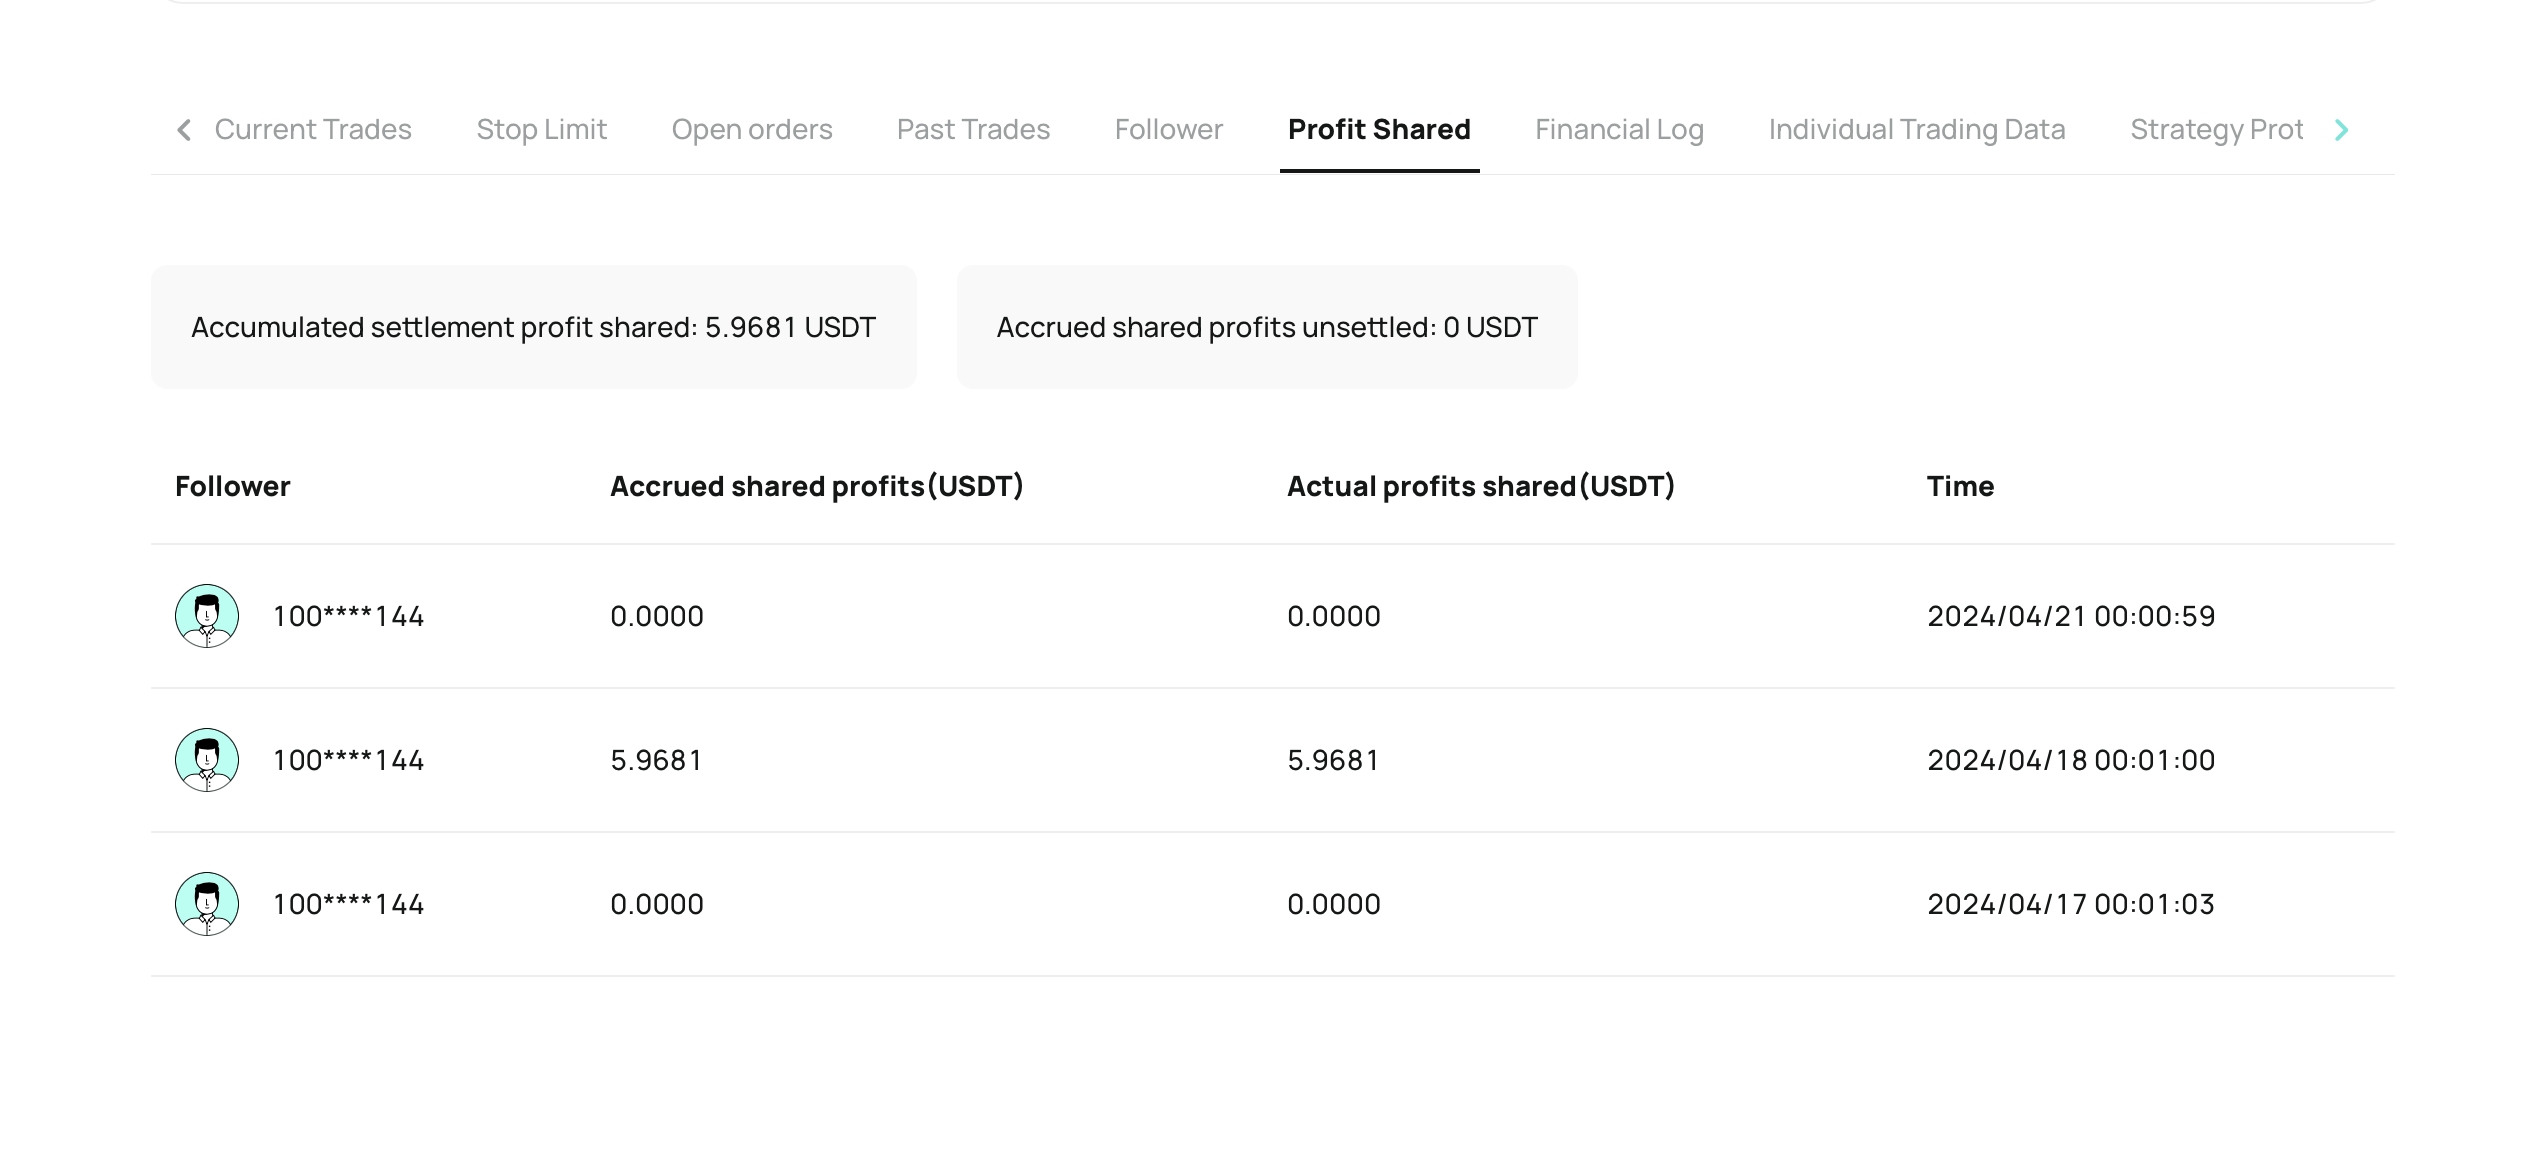Click follower avatar in 2024/04/18 row
This screenshot has width=2530, height=1172.
[x=207, y=760]
